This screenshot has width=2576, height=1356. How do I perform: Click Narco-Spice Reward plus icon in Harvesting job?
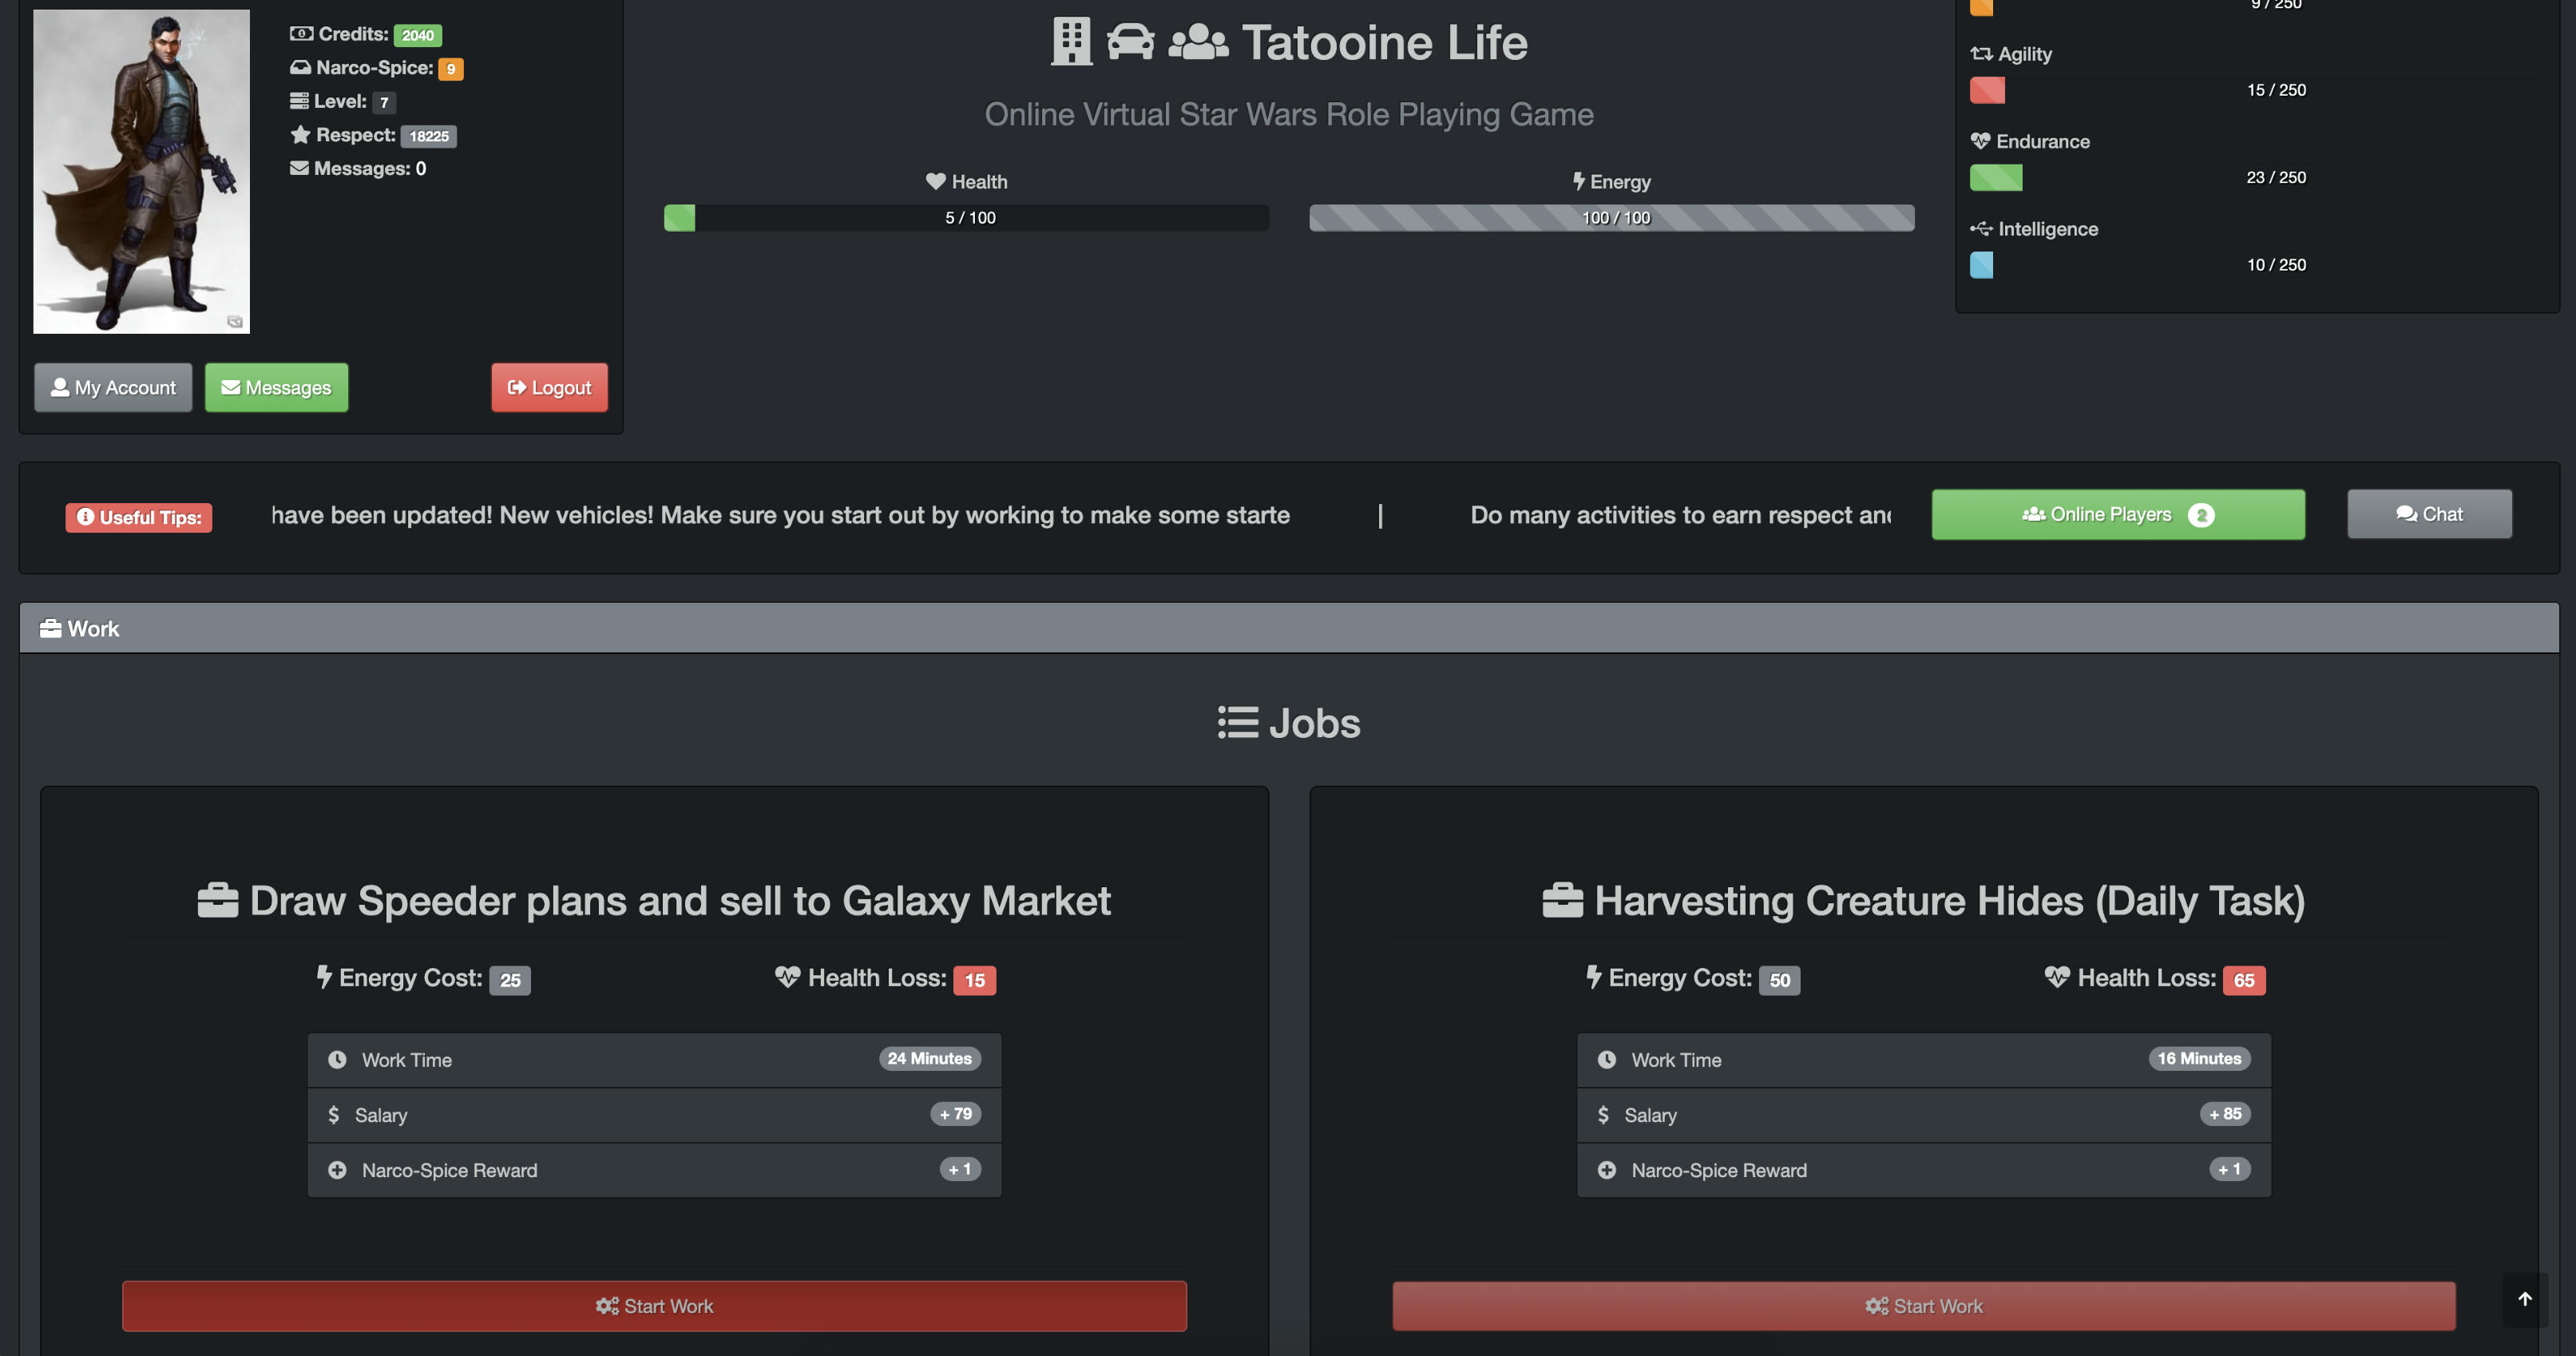pyautogui.click(x=1606, y=1170)
